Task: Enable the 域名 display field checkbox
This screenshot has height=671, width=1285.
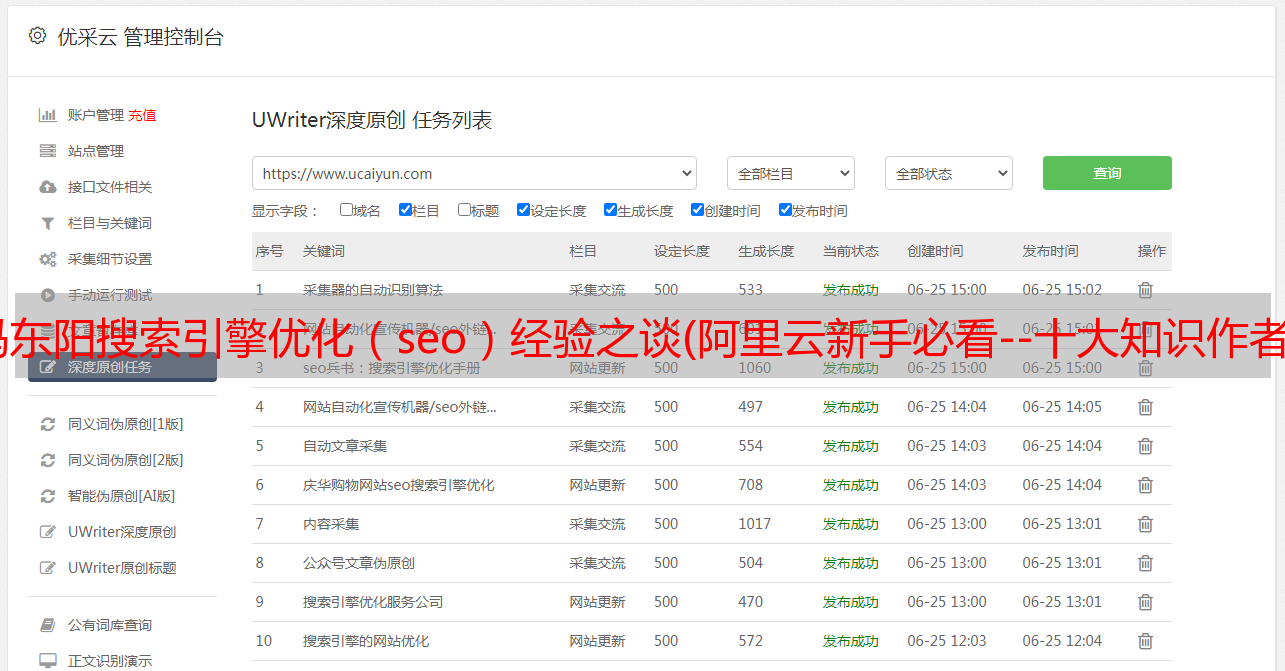Action: 346,210
